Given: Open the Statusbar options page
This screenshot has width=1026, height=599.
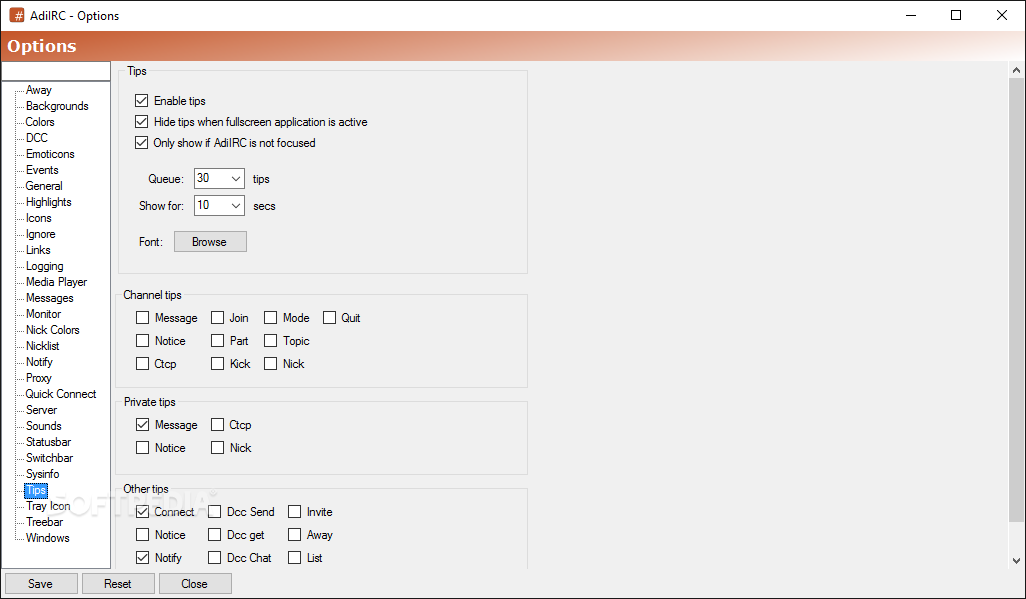Looking at the screenshot, I should [48, 443].
